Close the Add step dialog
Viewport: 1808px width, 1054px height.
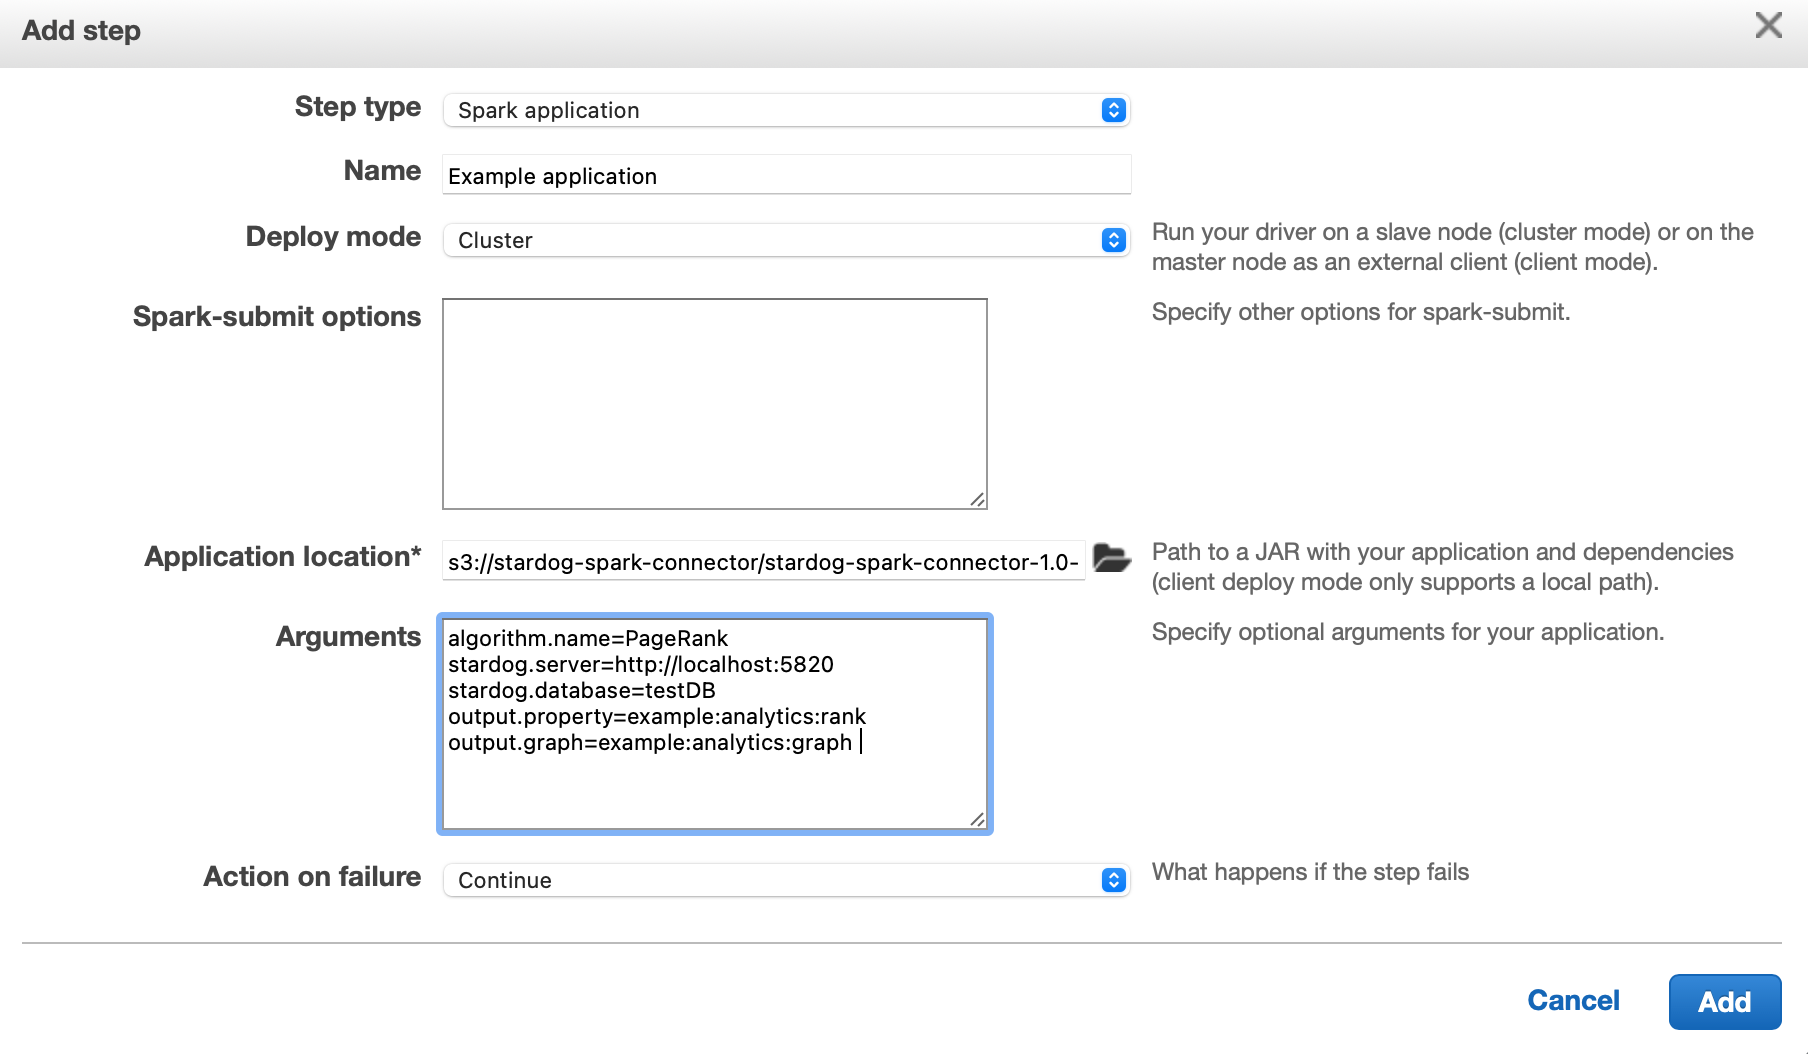pos(1769,27)
